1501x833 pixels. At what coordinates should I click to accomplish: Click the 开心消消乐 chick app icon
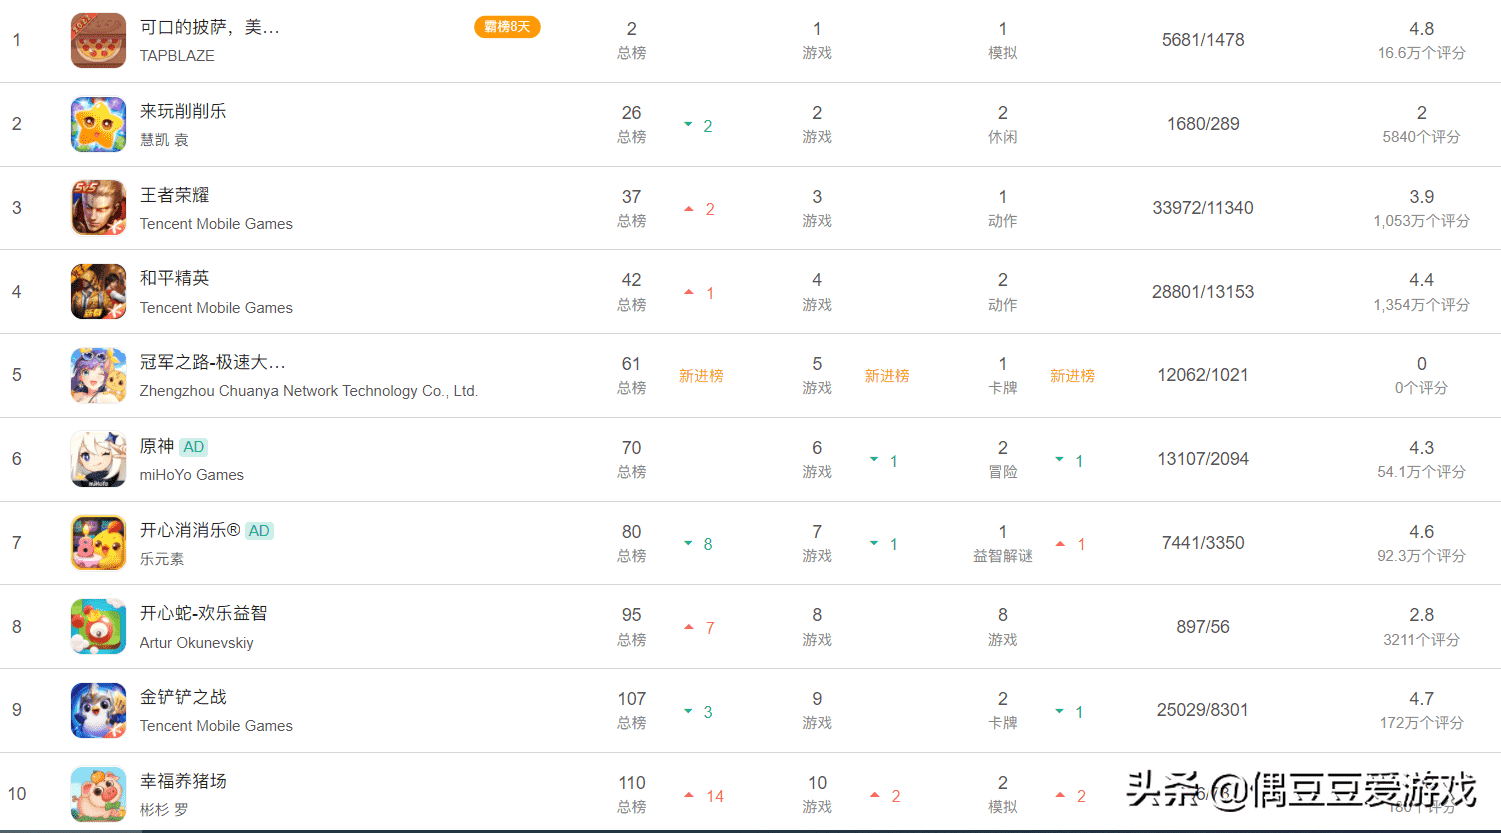98,543
